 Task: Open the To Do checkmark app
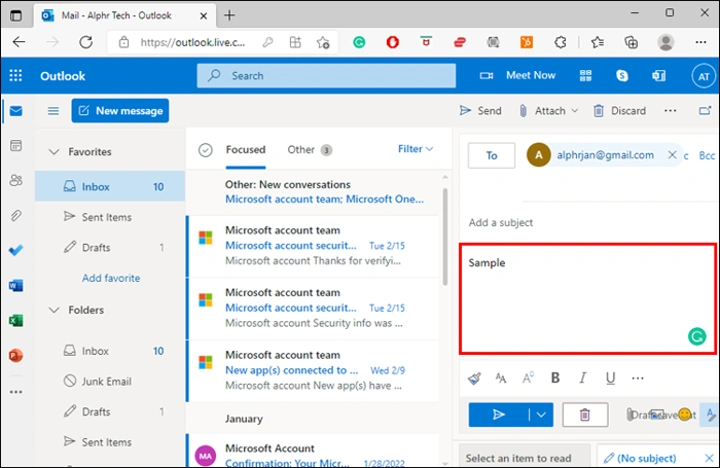pyautogui.click(x=16, y=250)
